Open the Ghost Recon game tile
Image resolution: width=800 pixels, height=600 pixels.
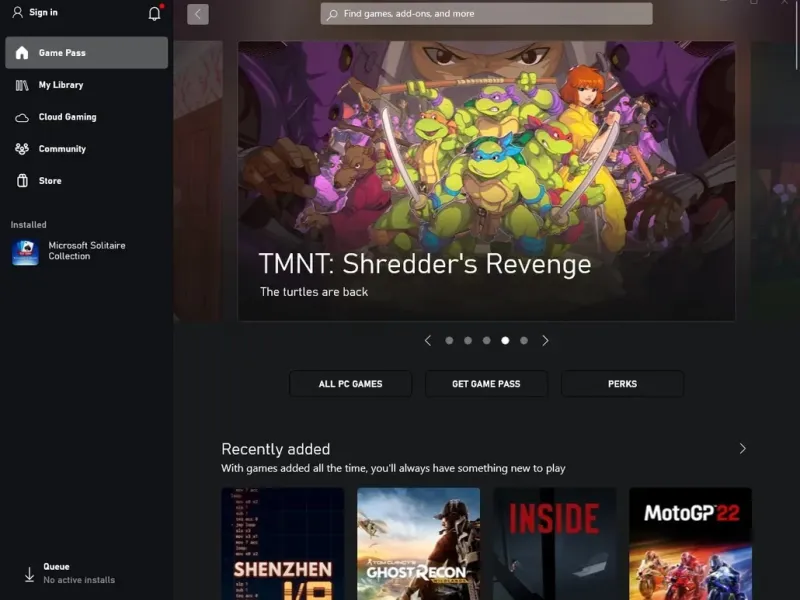click(x=418, y=544)
